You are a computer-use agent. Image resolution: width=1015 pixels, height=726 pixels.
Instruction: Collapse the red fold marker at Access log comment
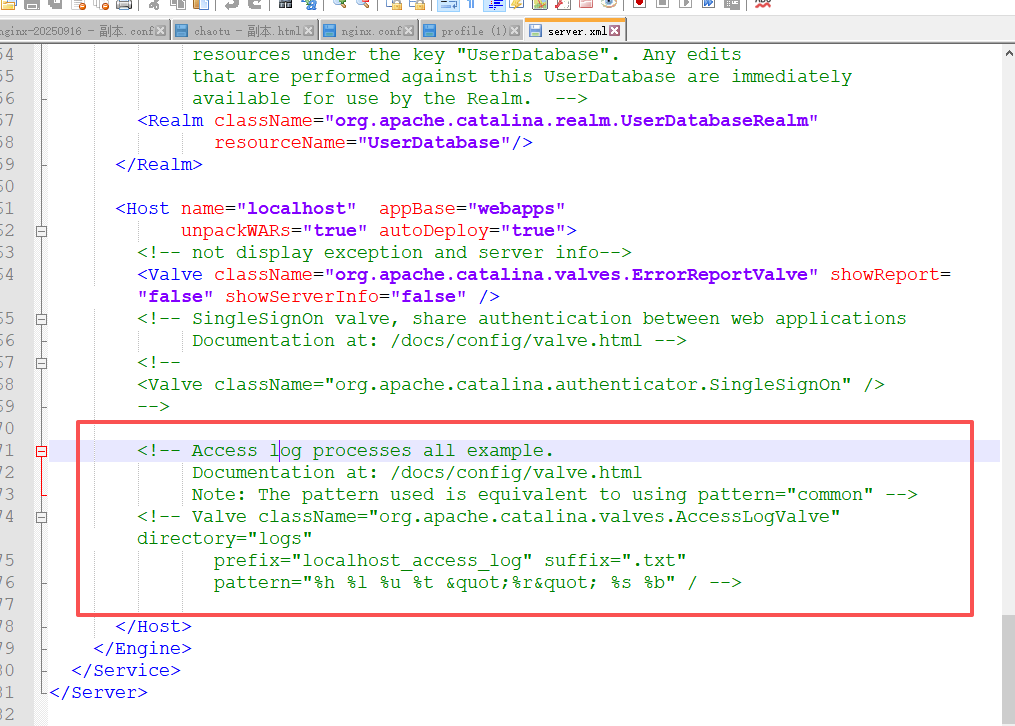point(41,451)
